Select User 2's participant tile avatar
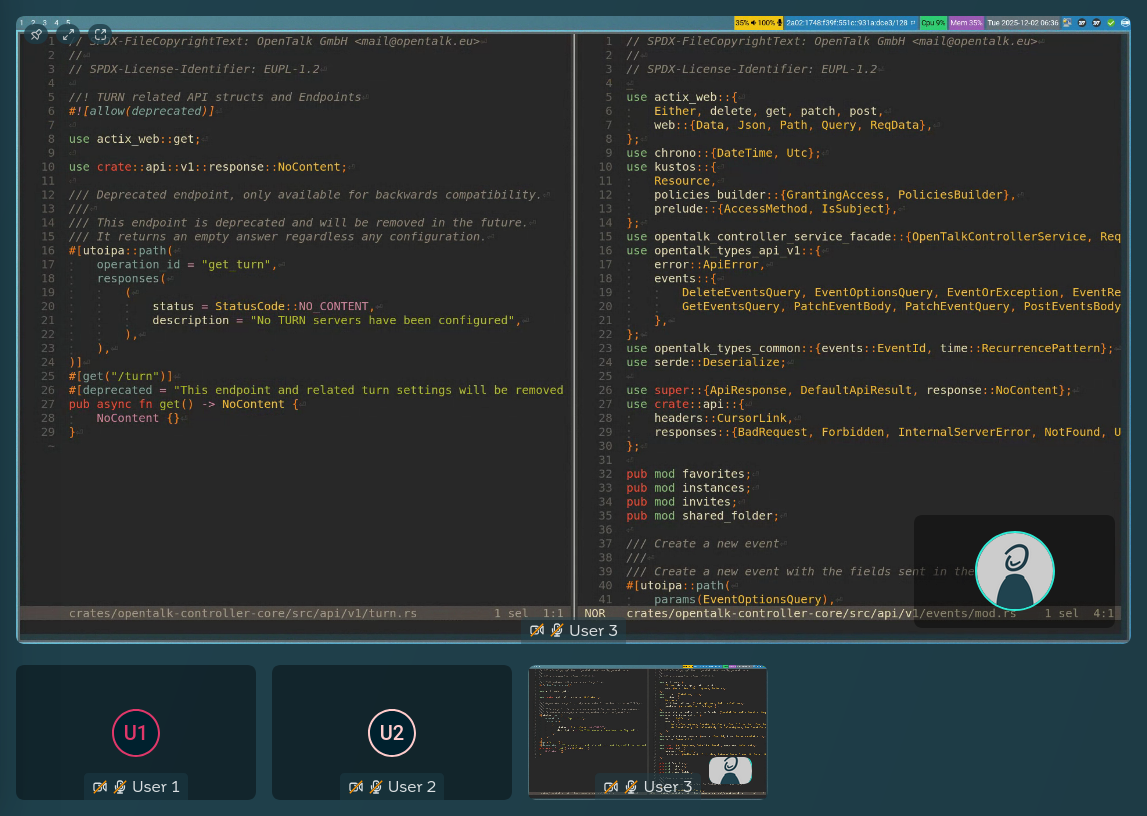This screenshot has height=816, width=1147. pos(391,733)
